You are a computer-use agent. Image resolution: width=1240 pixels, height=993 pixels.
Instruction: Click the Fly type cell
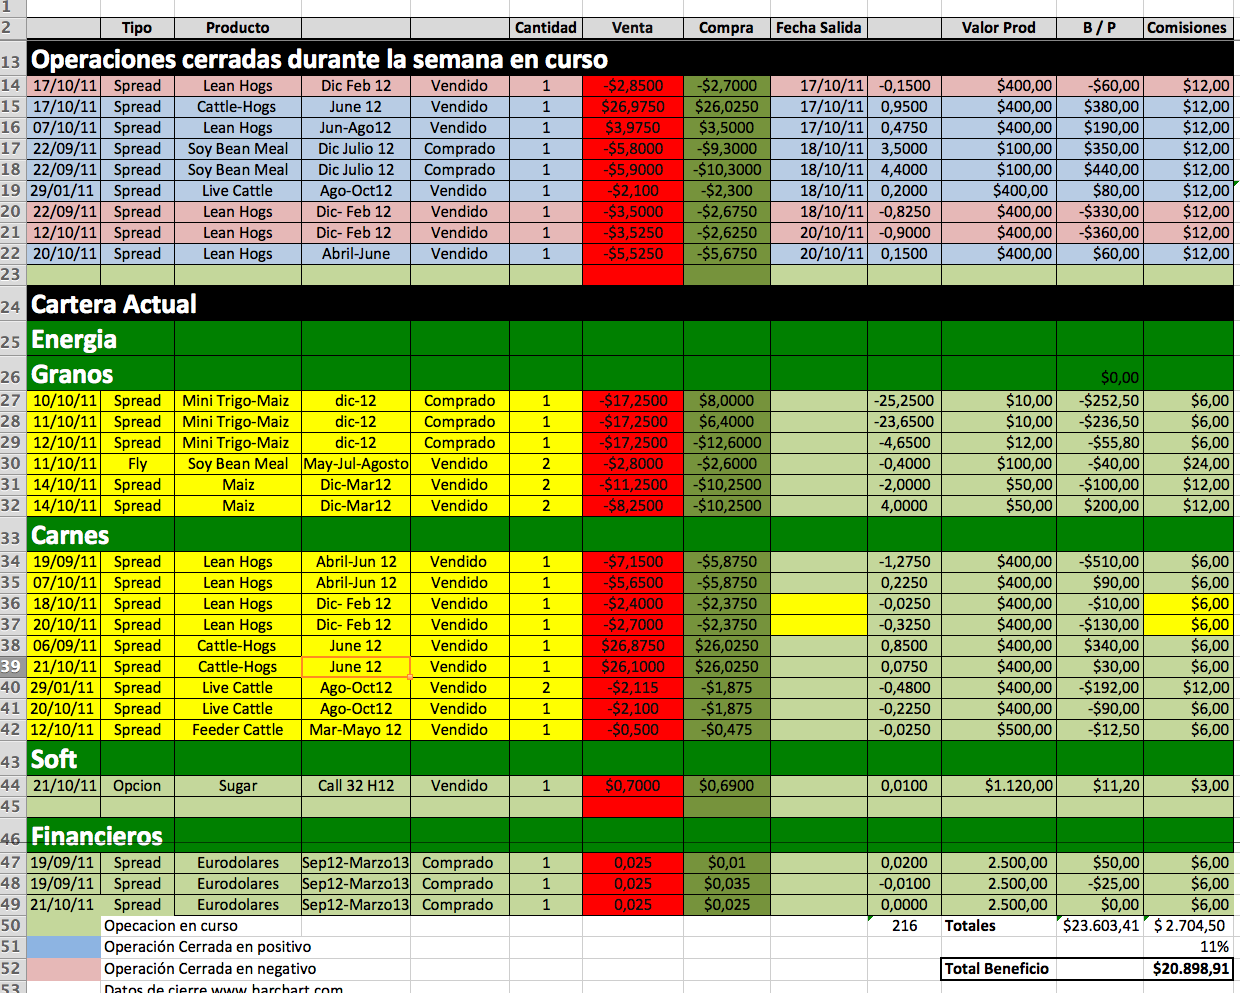(137, 464)
